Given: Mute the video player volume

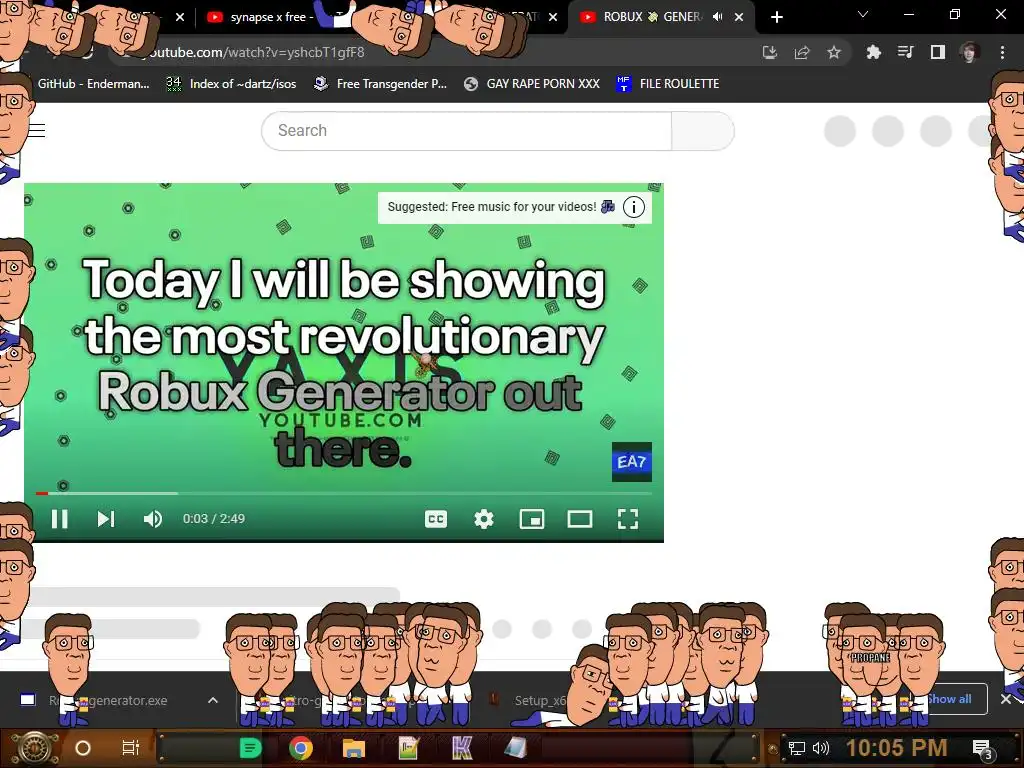Looking at the screenshot, I should click(x=153, y=519).
